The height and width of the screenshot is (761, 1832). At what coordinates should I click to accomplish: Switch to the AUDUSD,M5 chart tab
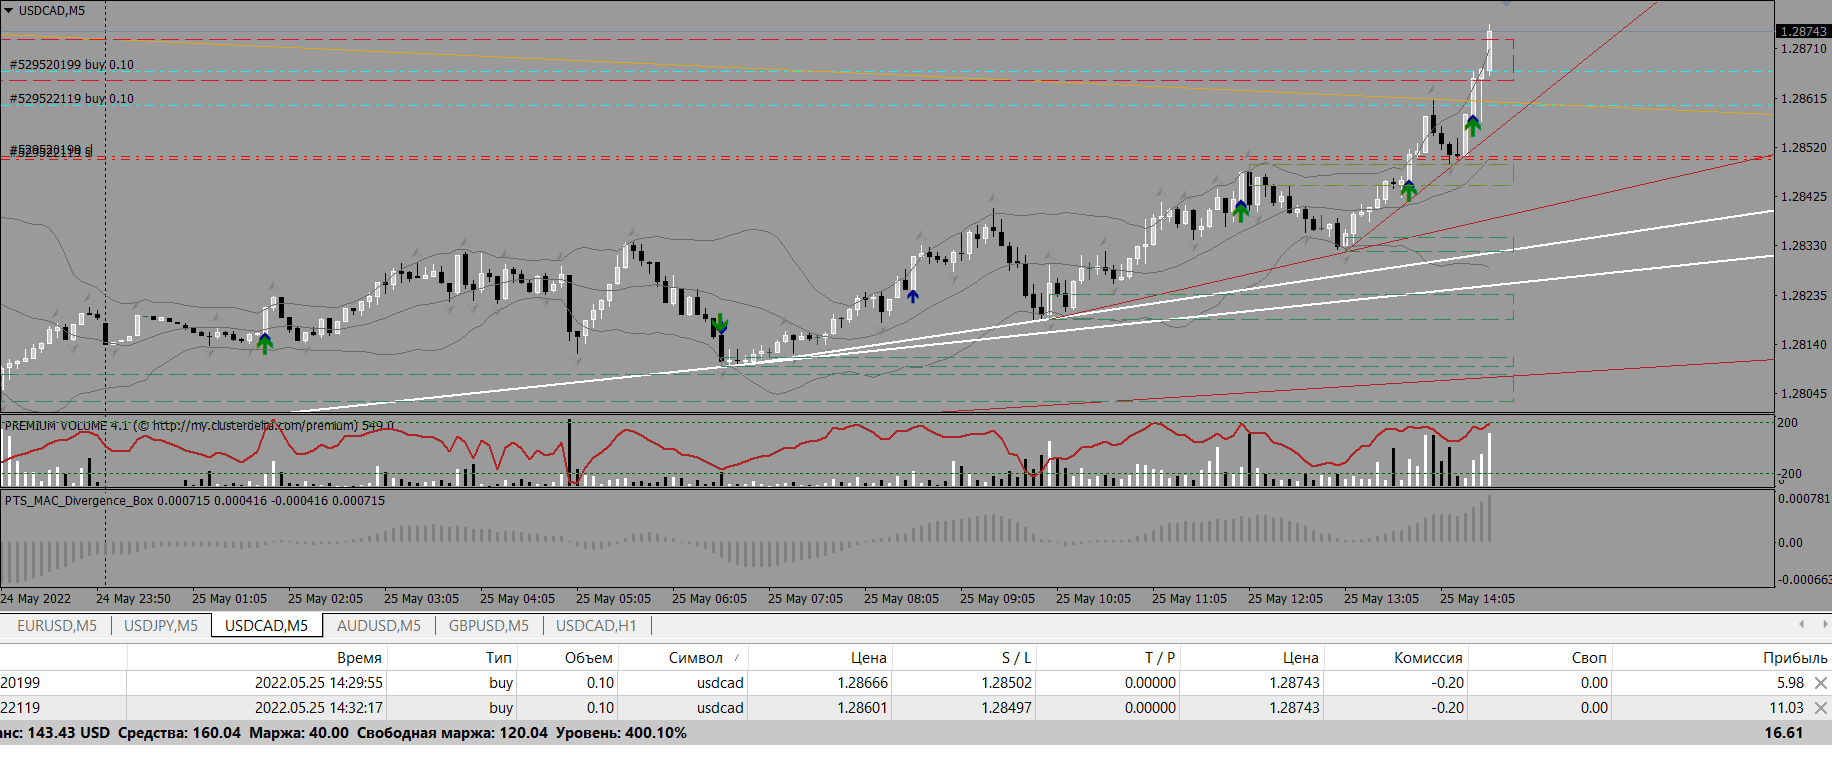[x=378, y=626]
